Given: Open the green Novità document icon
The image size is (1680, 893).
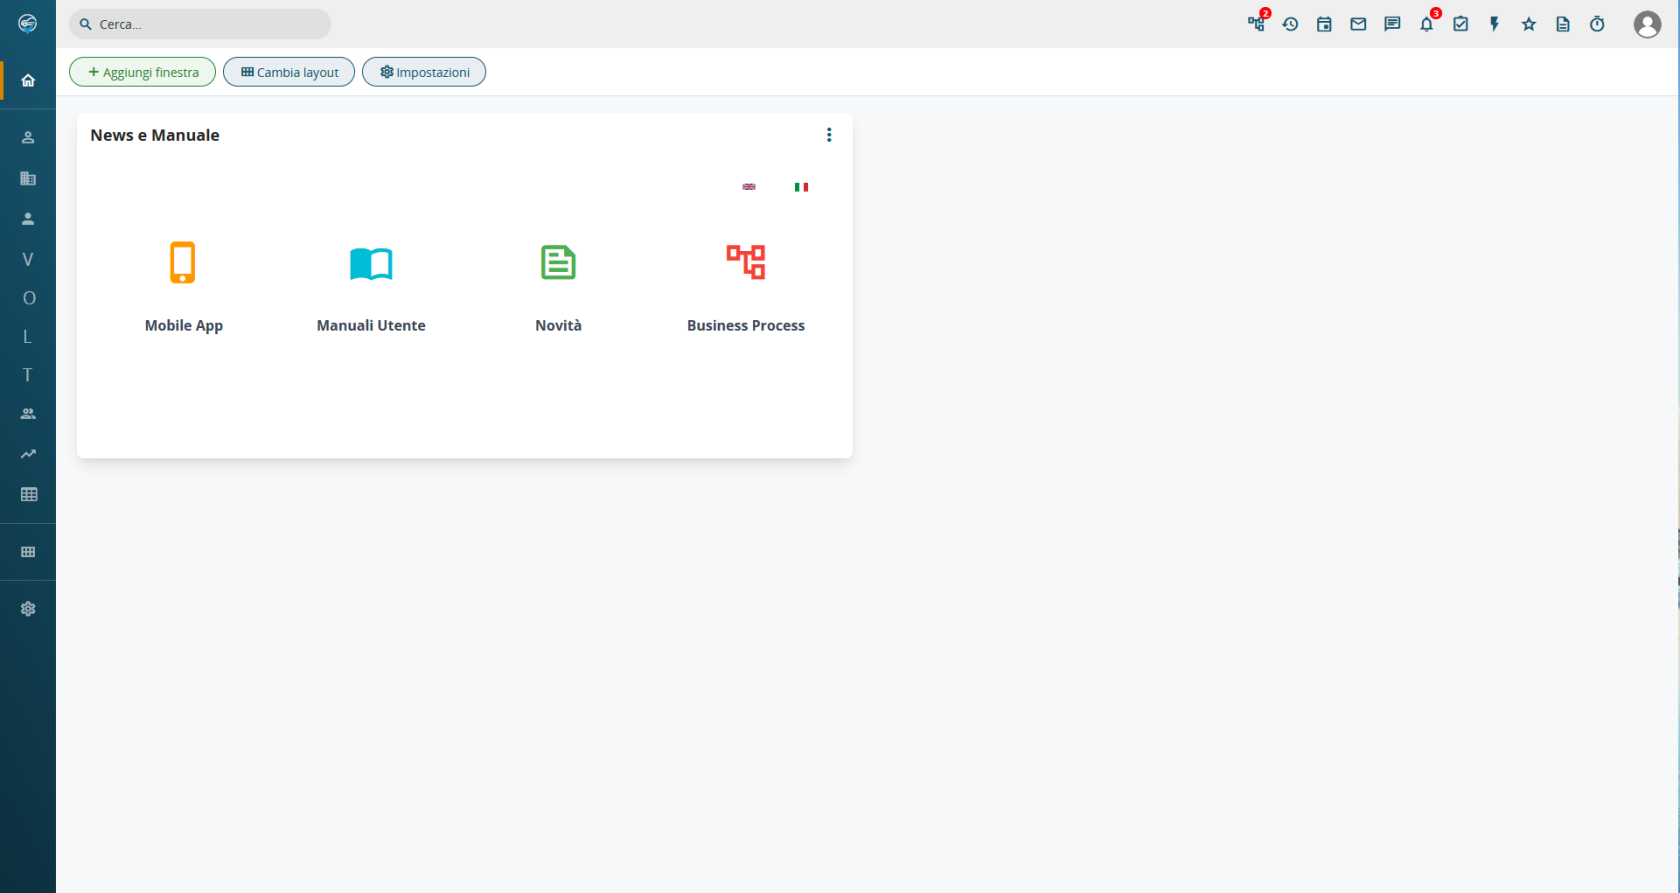Looking at the screenshot, I should (558, 263).
